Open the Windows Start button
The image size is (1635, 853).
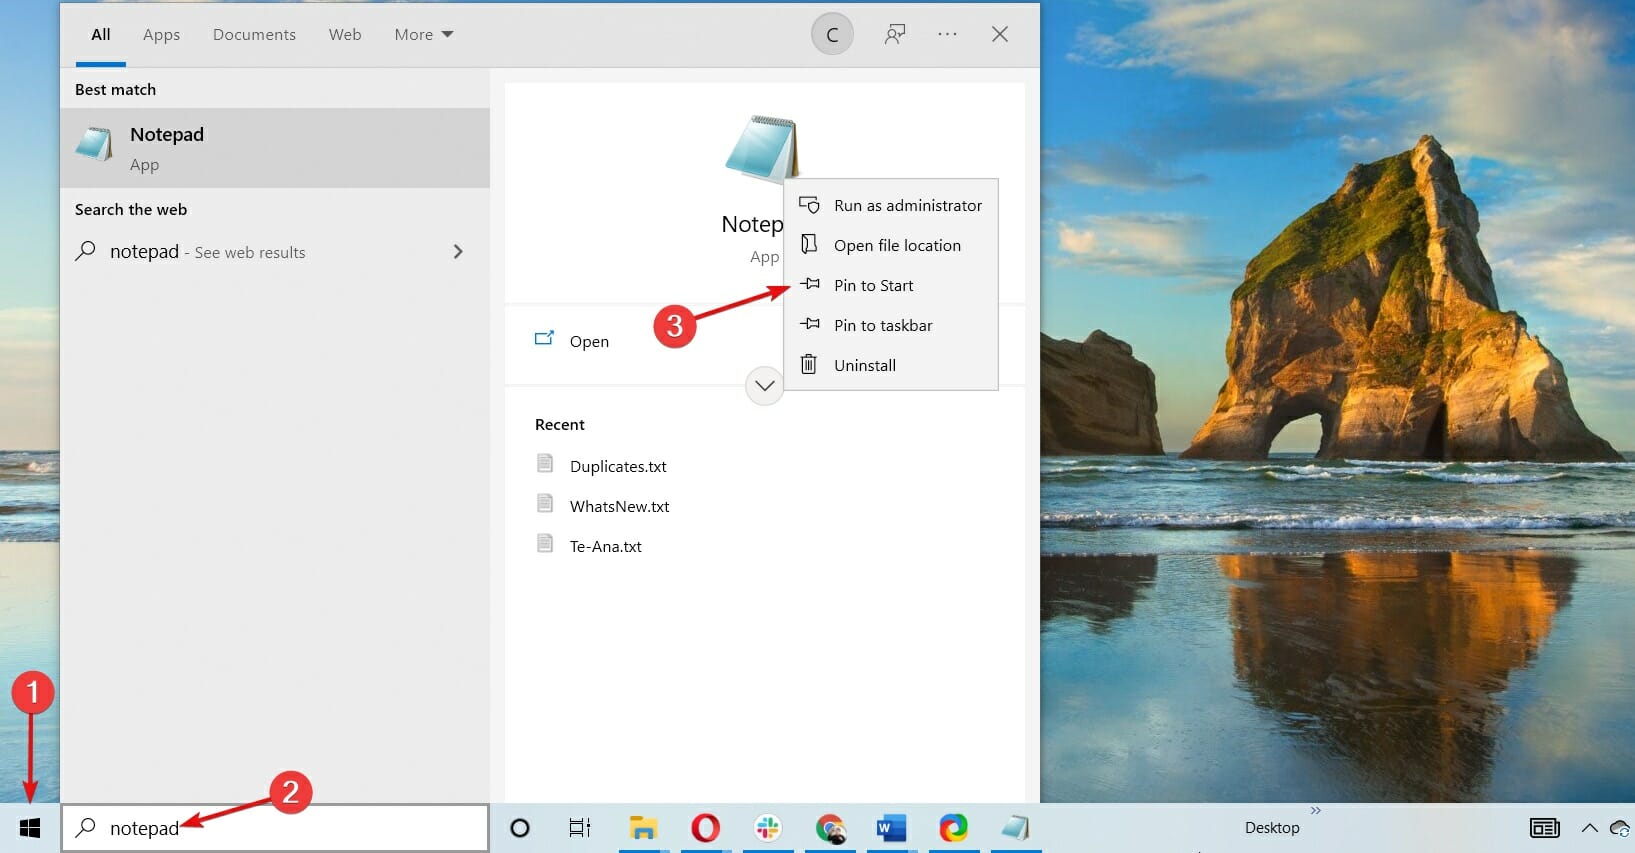pos(30,828)
